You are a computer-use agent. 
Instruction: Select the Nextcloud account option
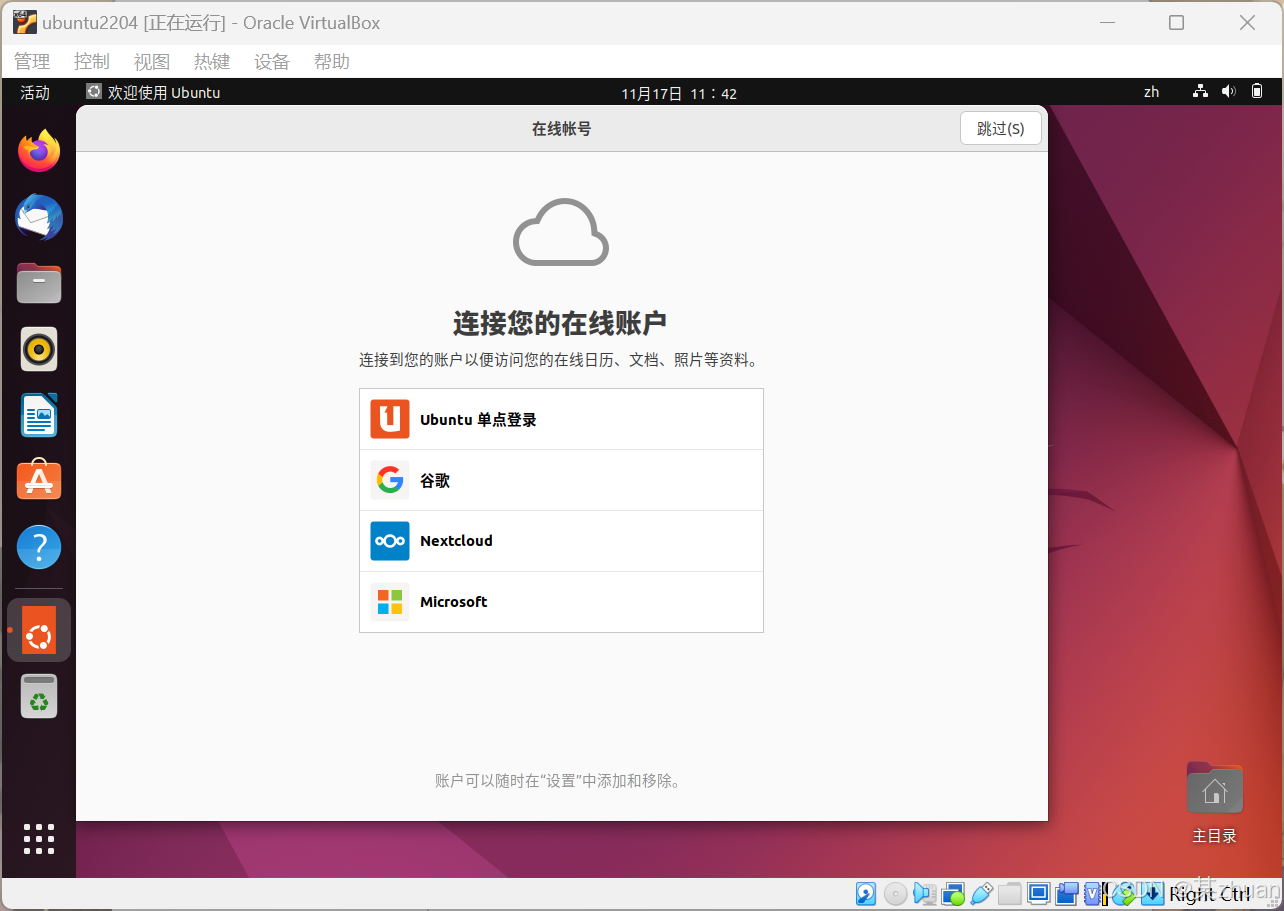click(561, 541)
